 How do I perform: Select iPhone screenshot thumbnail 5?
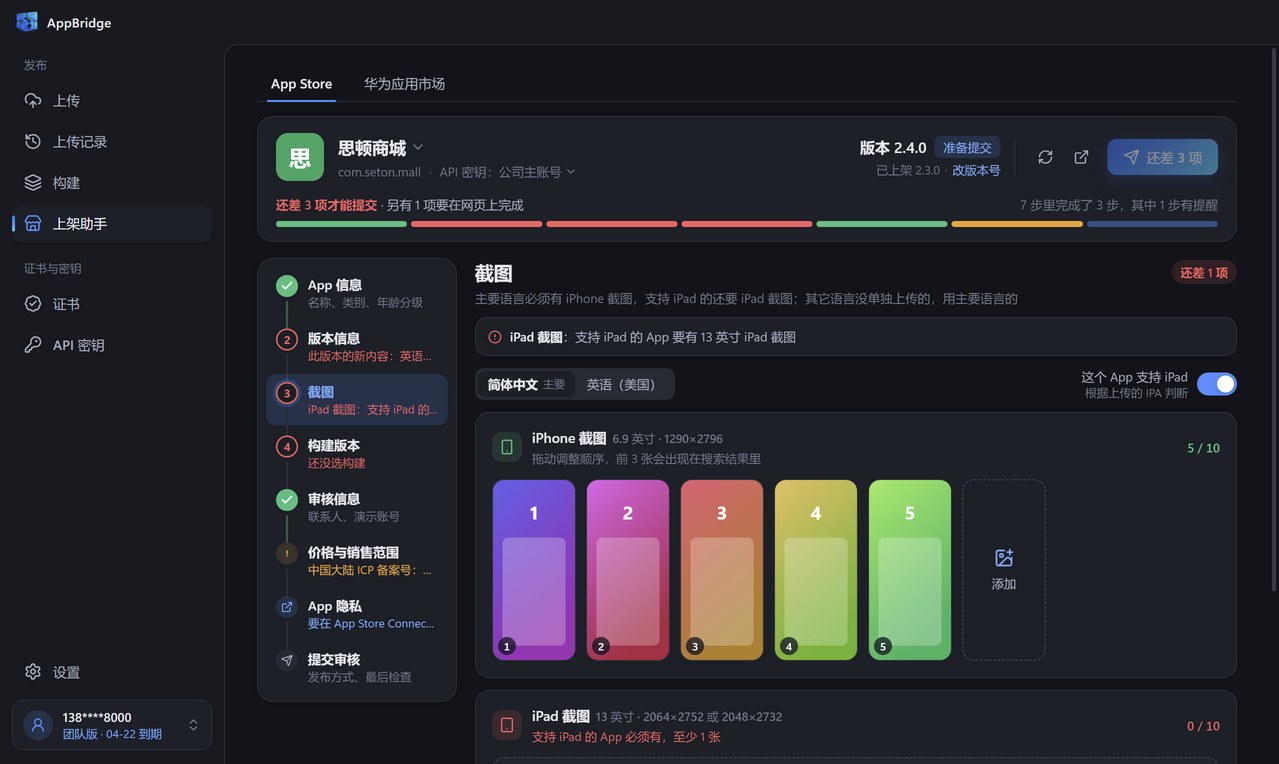(910, 570)
